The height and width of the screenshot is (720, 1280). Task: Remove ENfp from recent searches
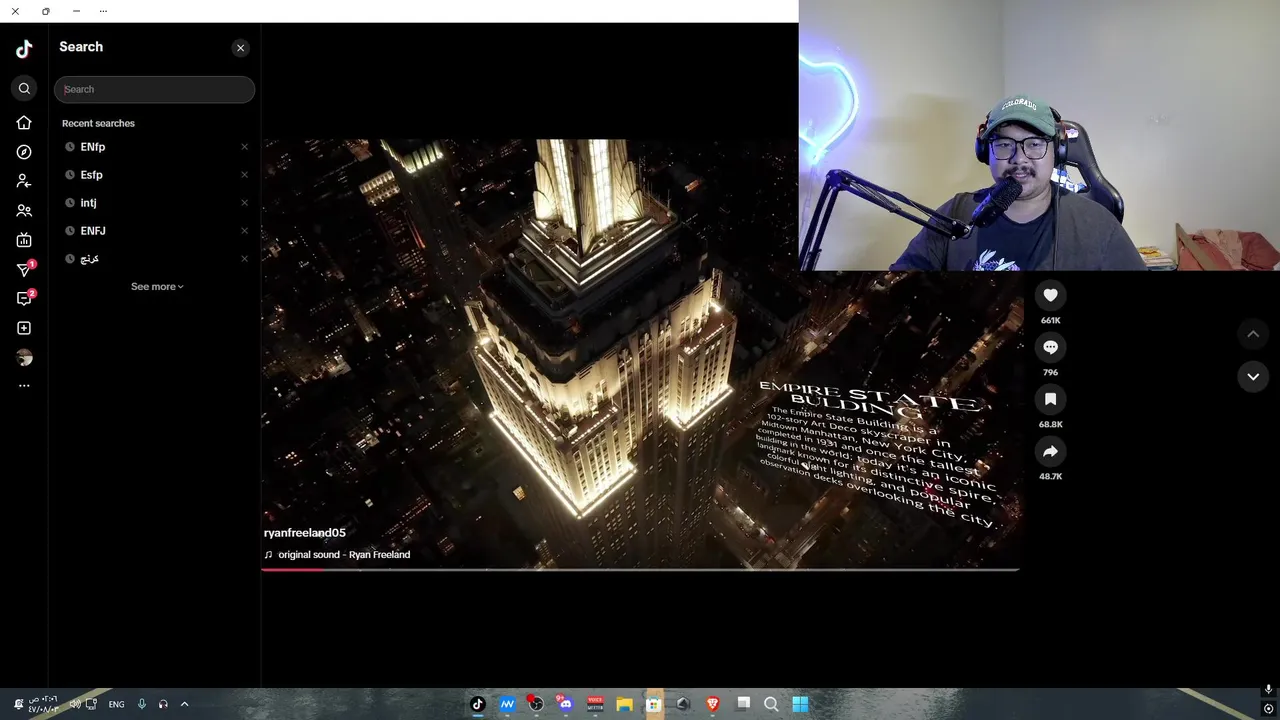244,147
